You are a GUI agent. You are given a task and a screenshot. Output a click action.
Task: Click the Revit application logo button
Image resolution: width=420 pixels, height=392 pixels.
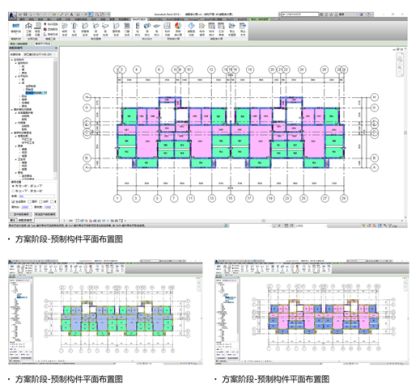tap(12, 15)
